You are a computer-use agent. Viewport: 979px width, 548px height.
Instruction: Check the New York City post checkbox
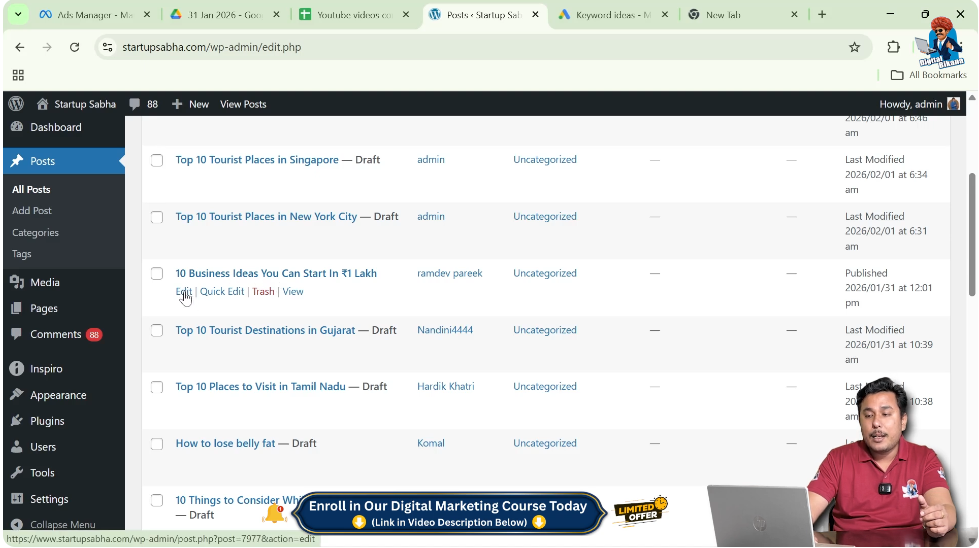tap(157, 217)
